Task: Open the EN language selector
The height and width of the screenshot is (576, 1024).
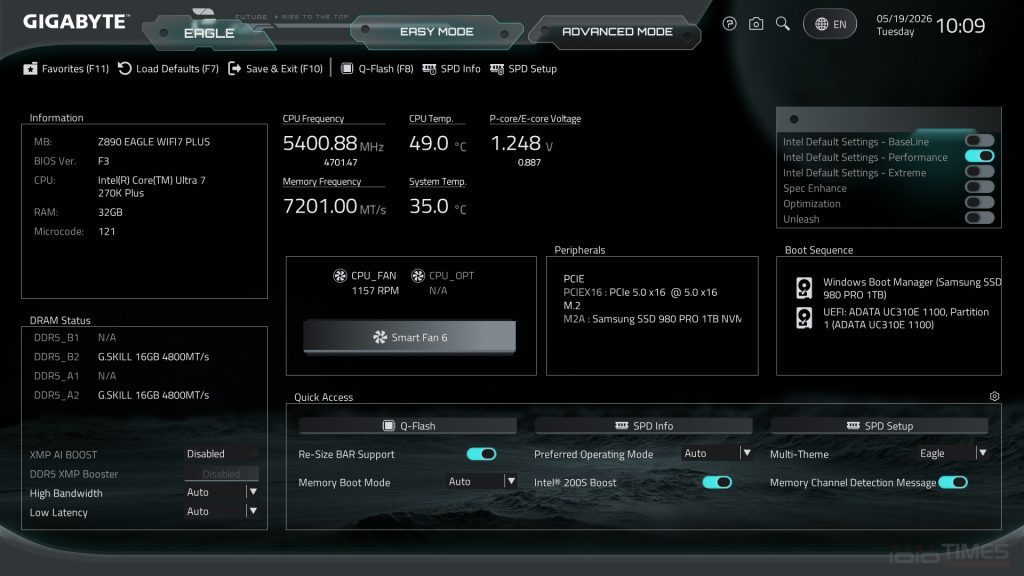Action: coord(829,24)
